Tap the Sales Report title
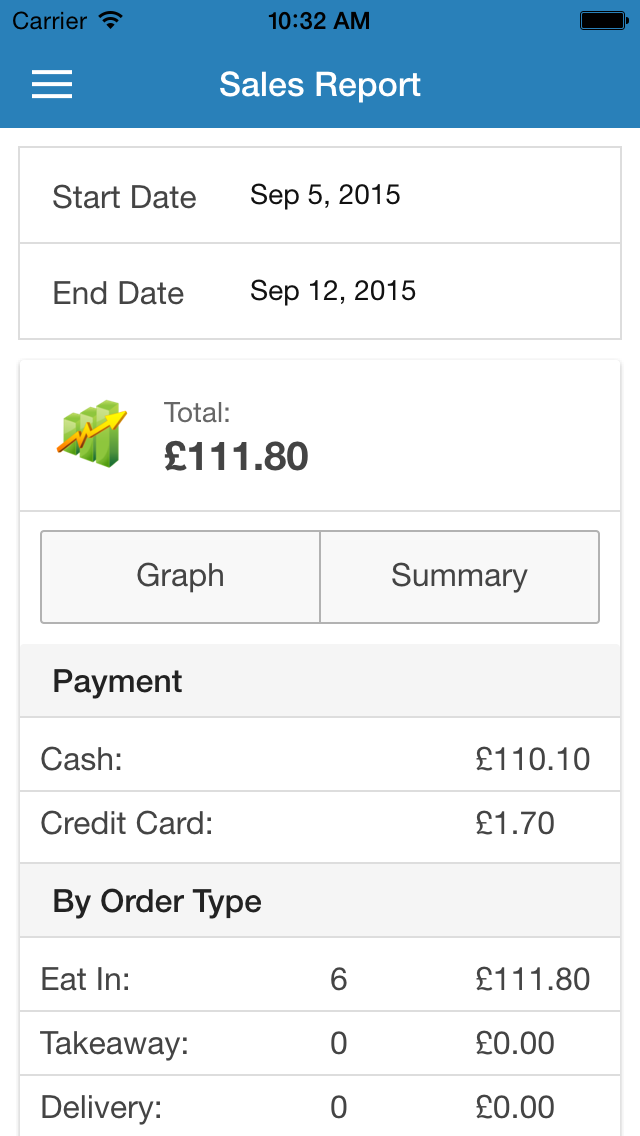This screenshot has height=1136, width=640. [320, 85]
